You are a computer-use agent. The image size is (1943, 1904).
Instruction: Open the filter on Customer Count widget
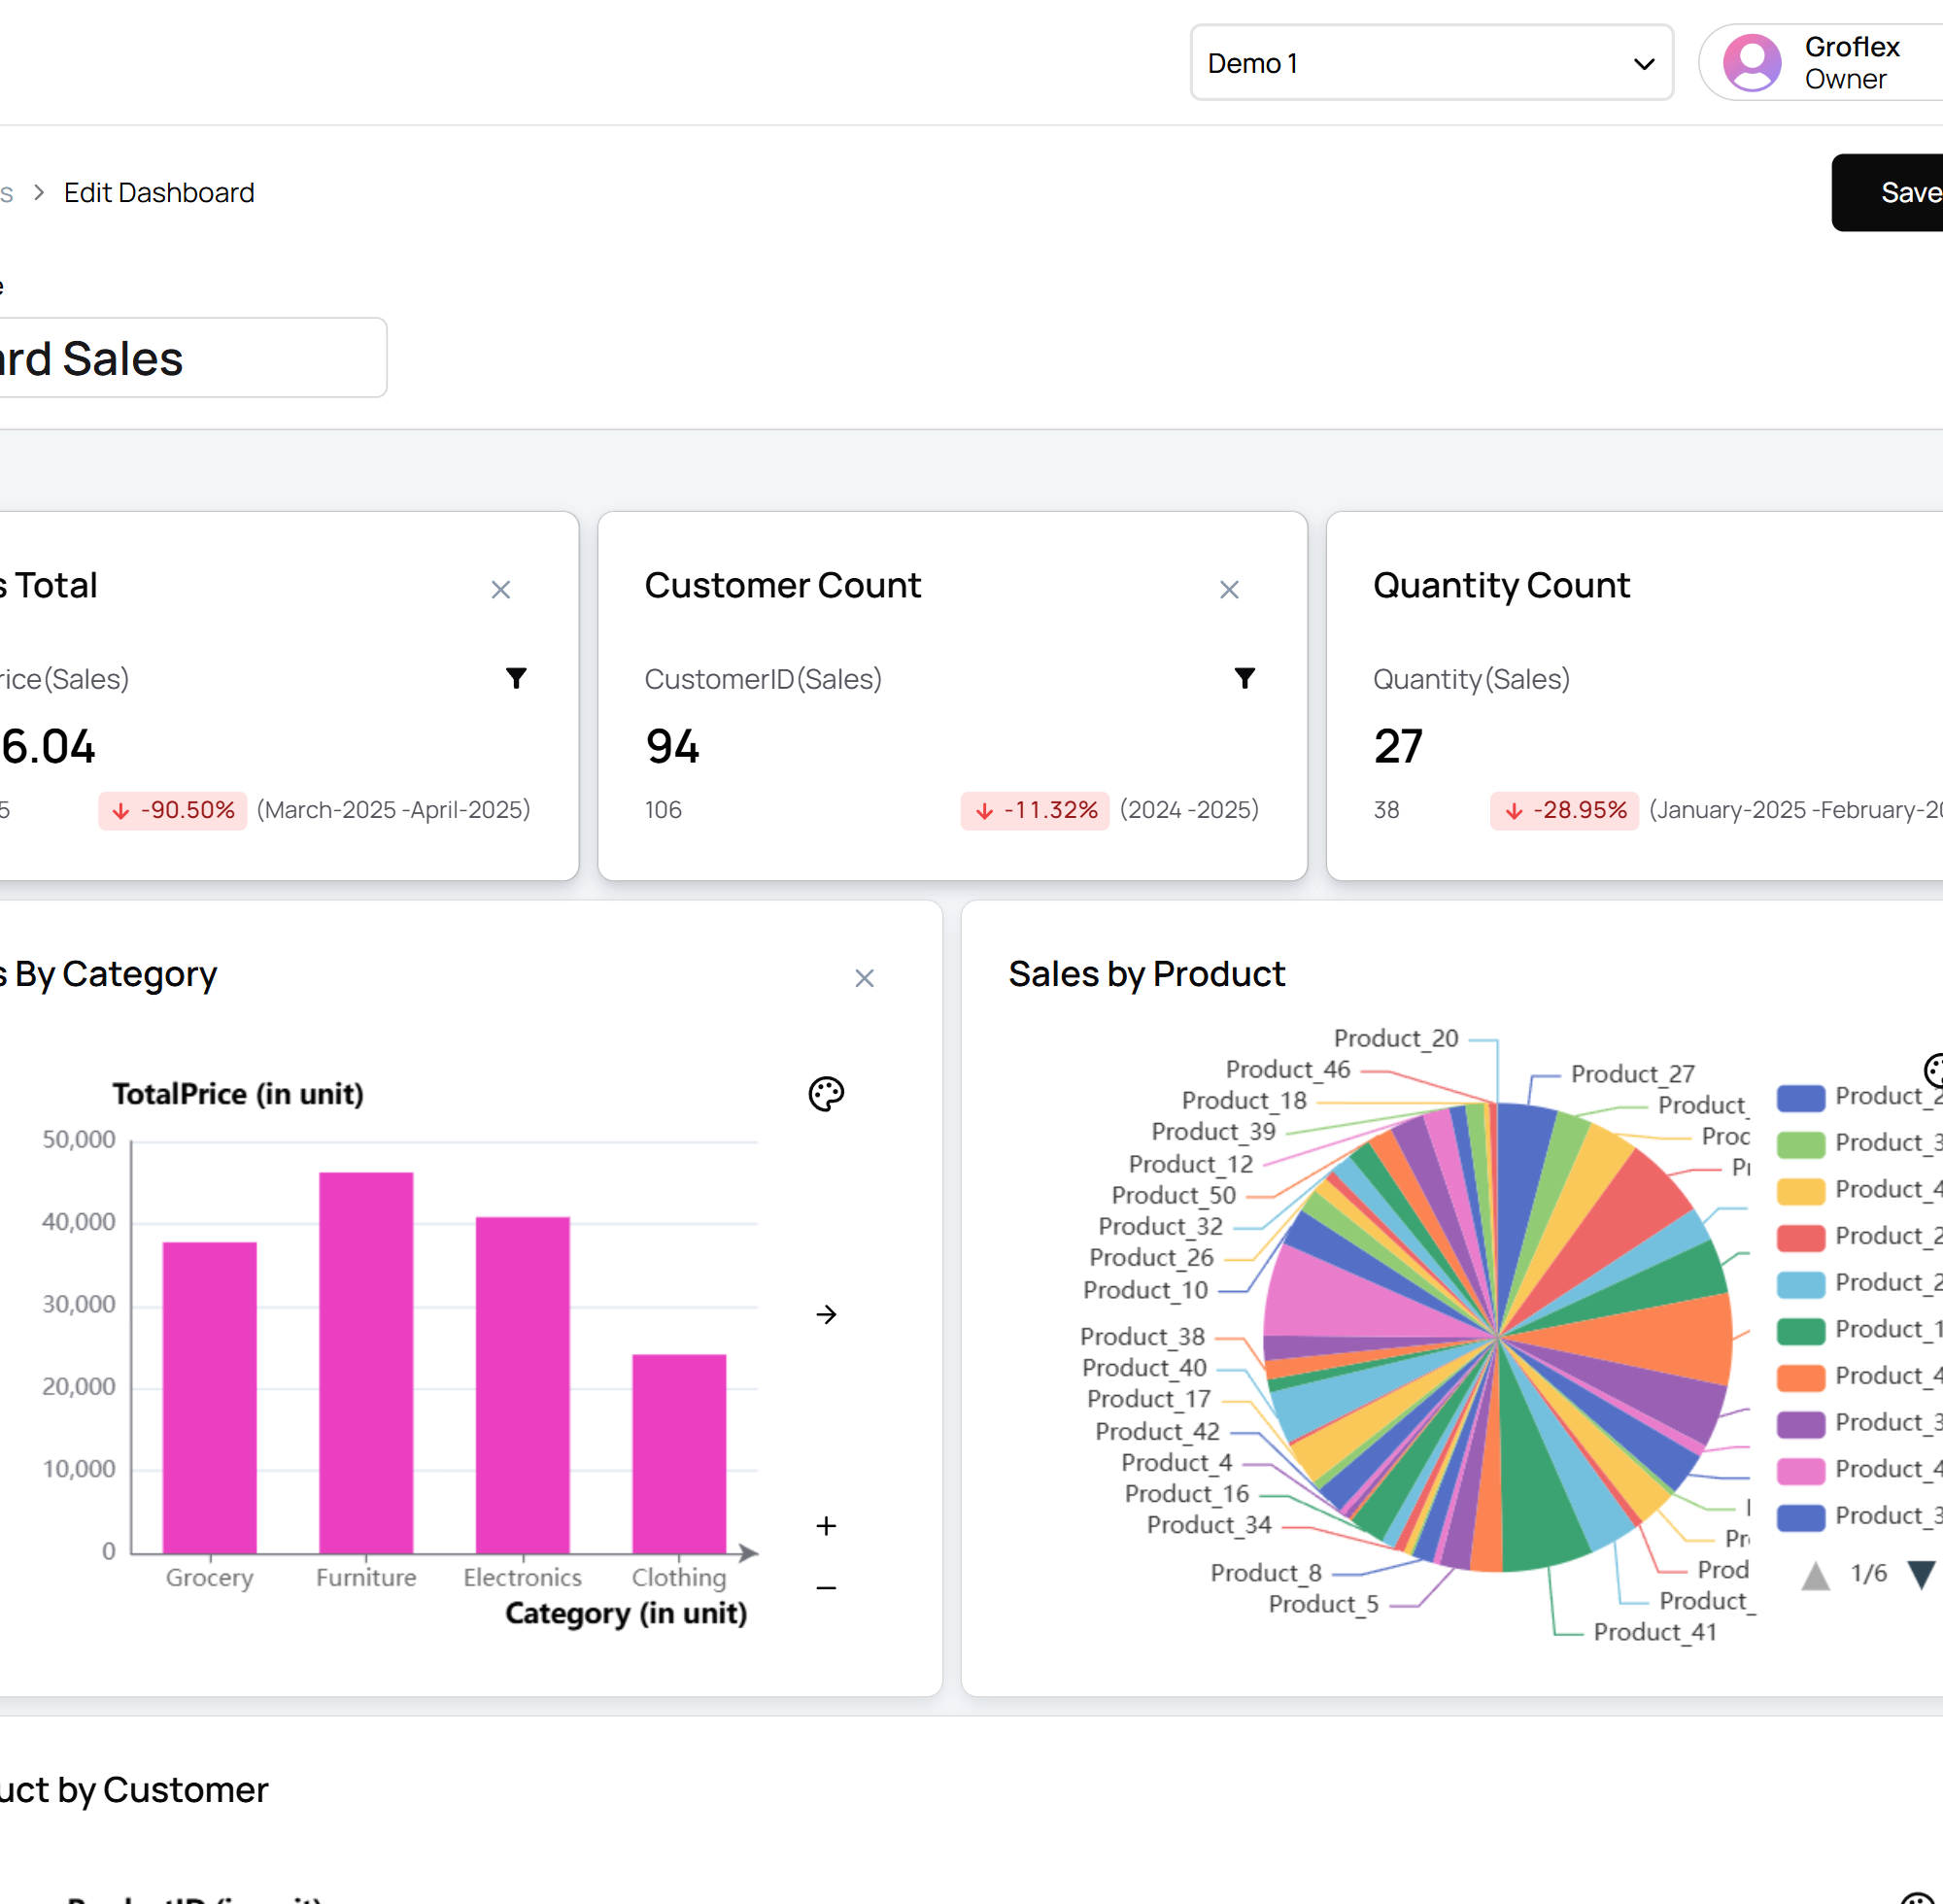[x=1244, y=678]
